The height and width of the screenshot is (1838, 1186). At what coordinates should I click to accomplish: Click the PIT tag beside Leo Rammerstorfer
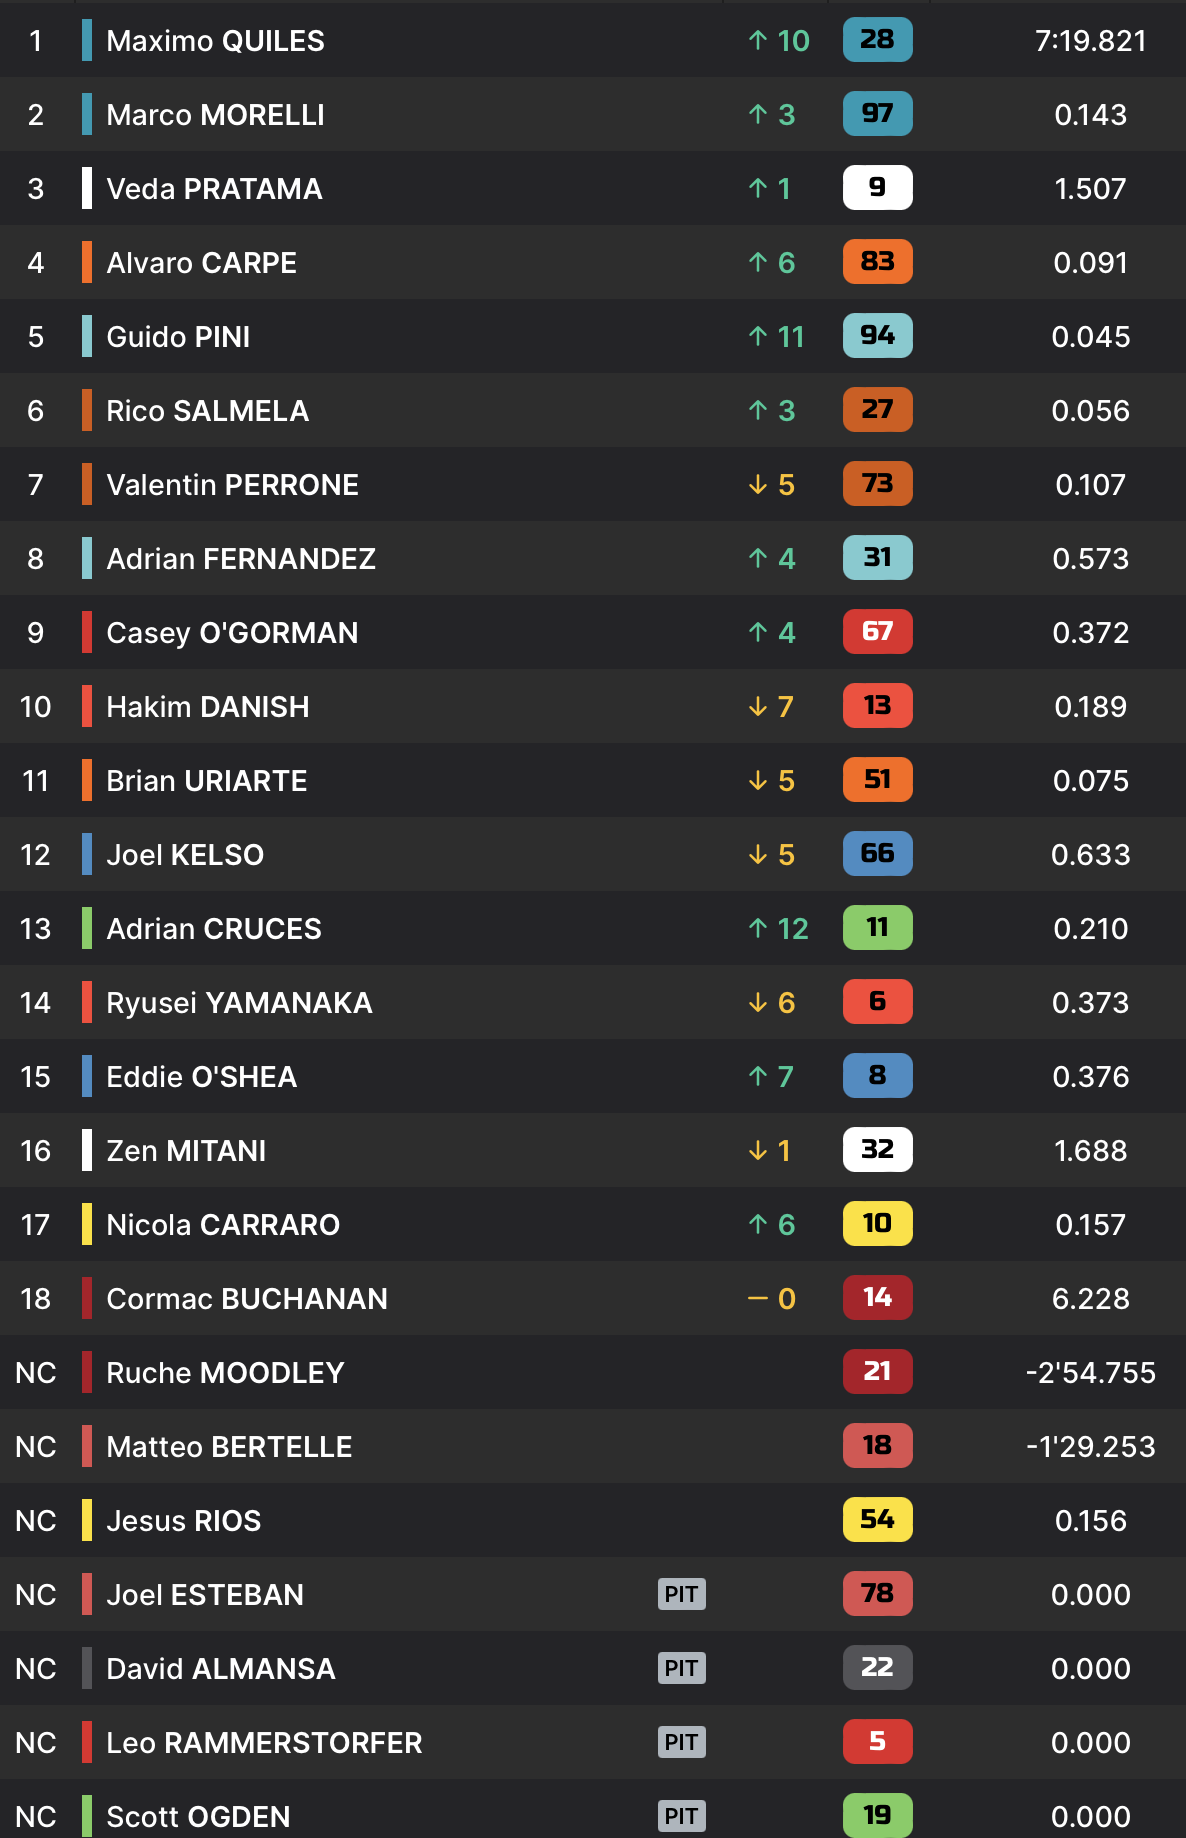pyautogui.click(x=681, y=1742)
